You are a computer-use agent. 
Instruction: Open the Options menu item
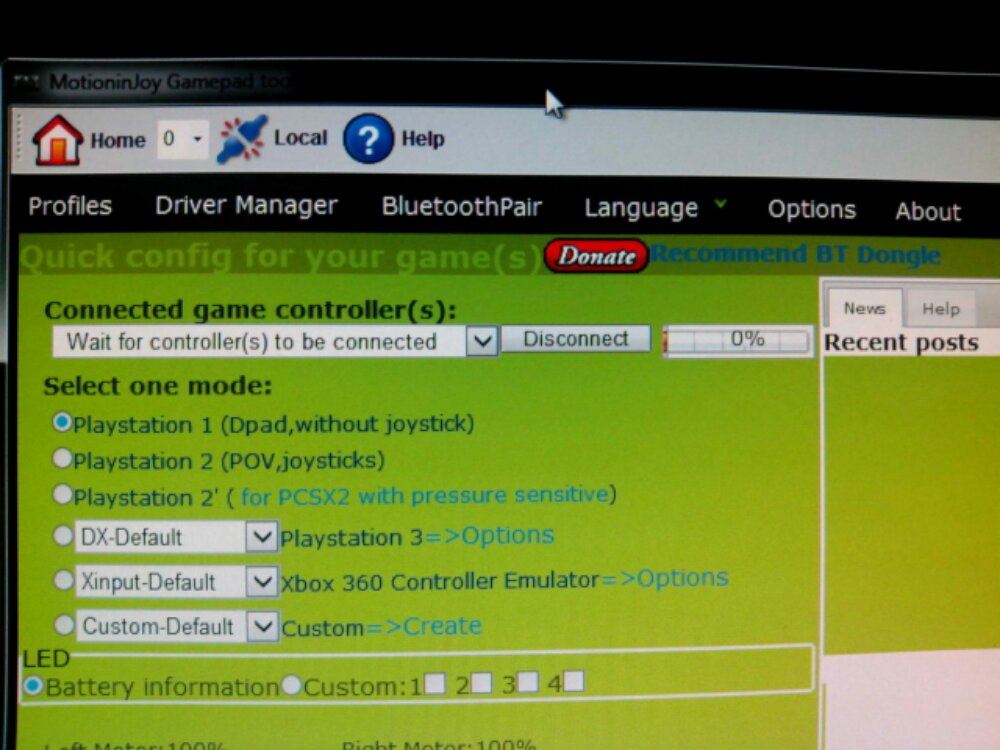(x=811, y=209)
